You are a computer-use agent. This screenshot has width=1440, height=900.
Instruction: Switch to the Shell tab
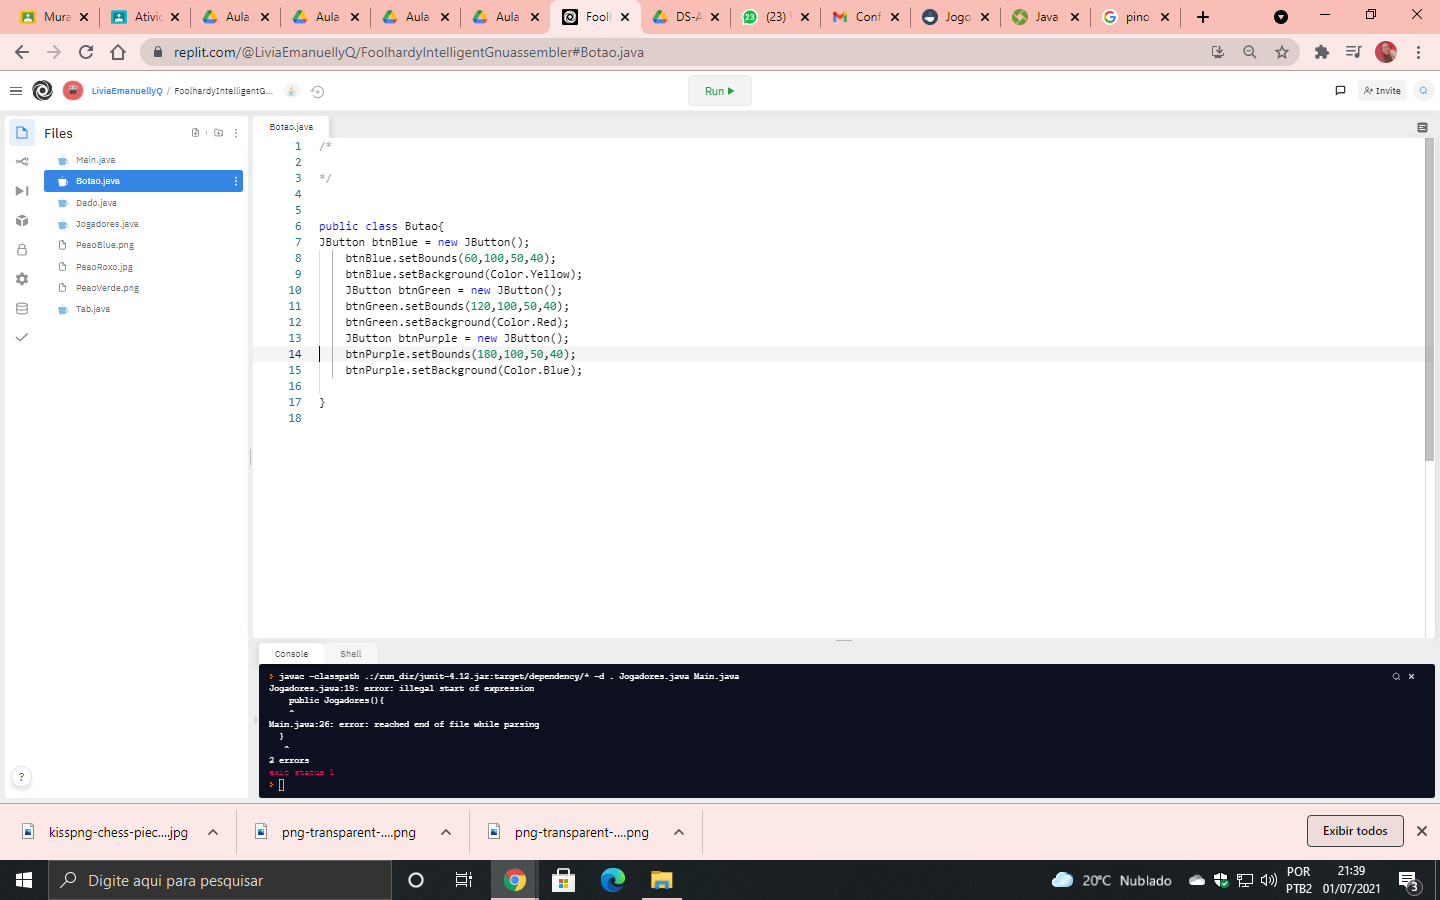[x=350, y=654]
